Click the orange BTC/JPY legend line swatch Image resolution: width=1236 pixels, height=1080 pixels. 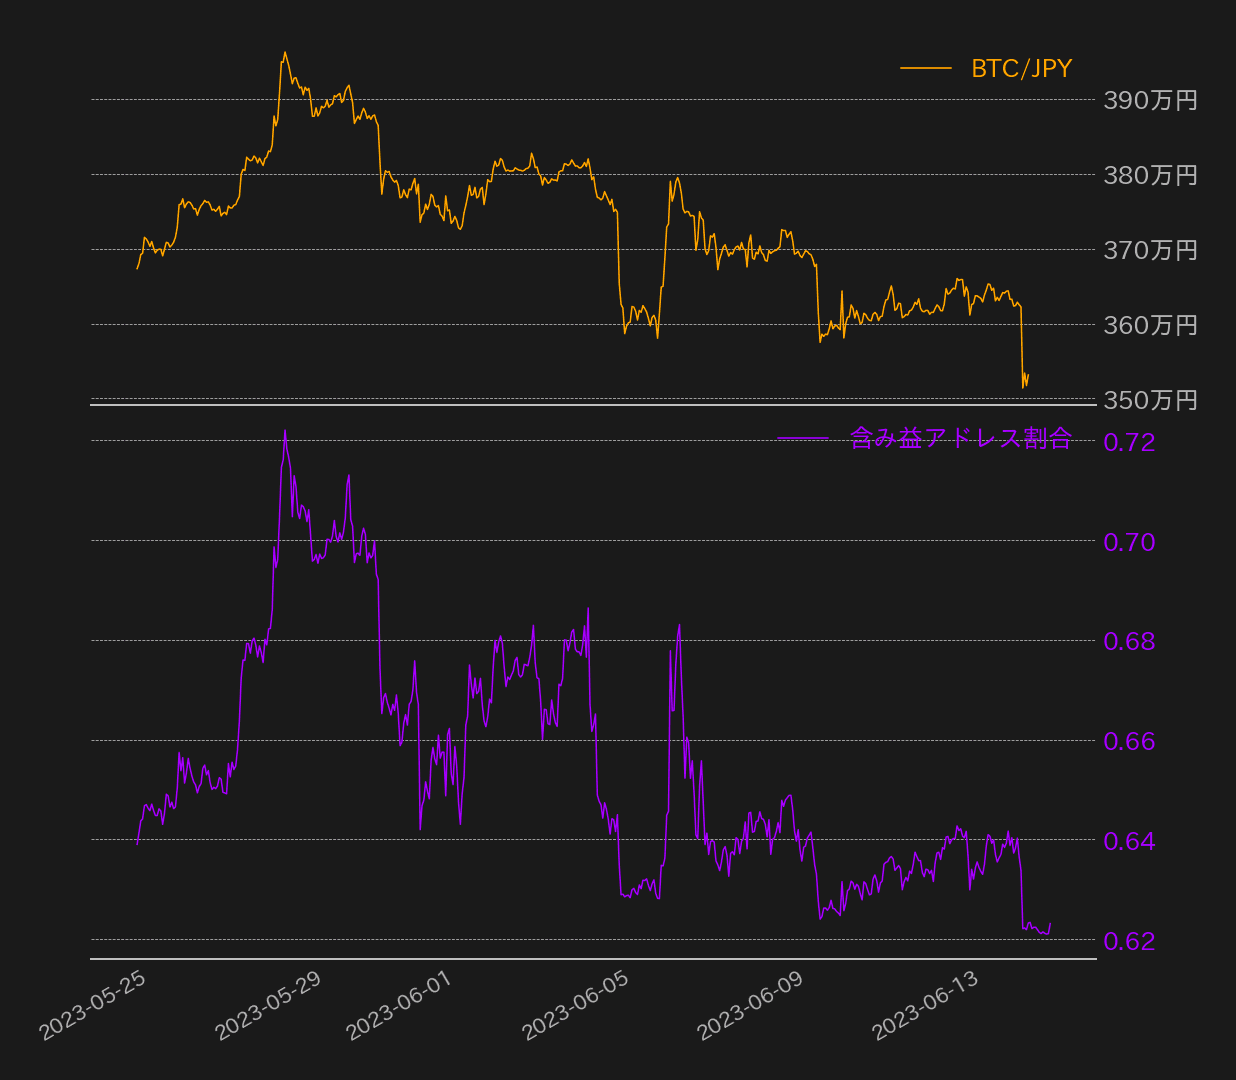925,68
